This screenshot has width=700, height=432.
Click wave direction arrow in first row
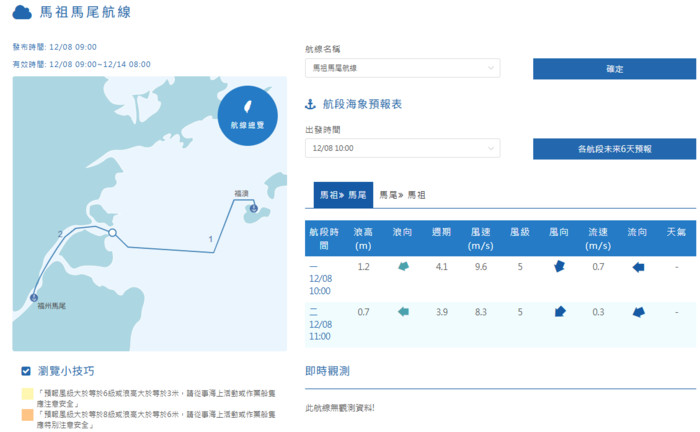[404, 267]
